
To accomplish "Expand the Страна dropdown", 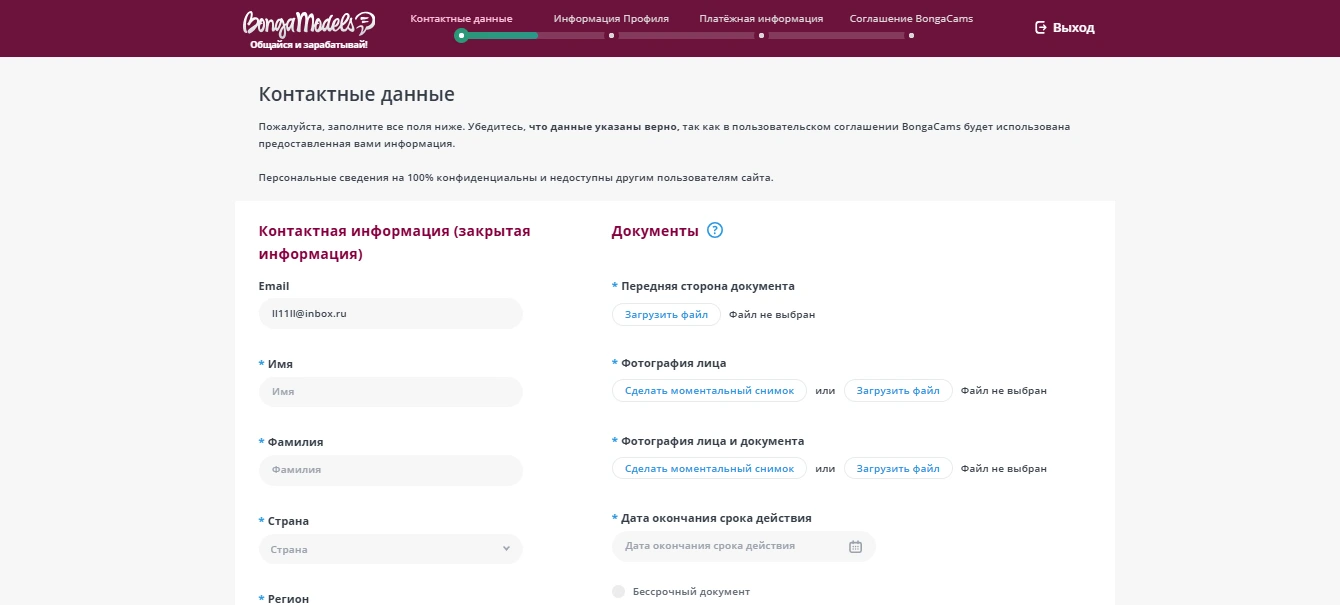I will (x=390, y=549).
